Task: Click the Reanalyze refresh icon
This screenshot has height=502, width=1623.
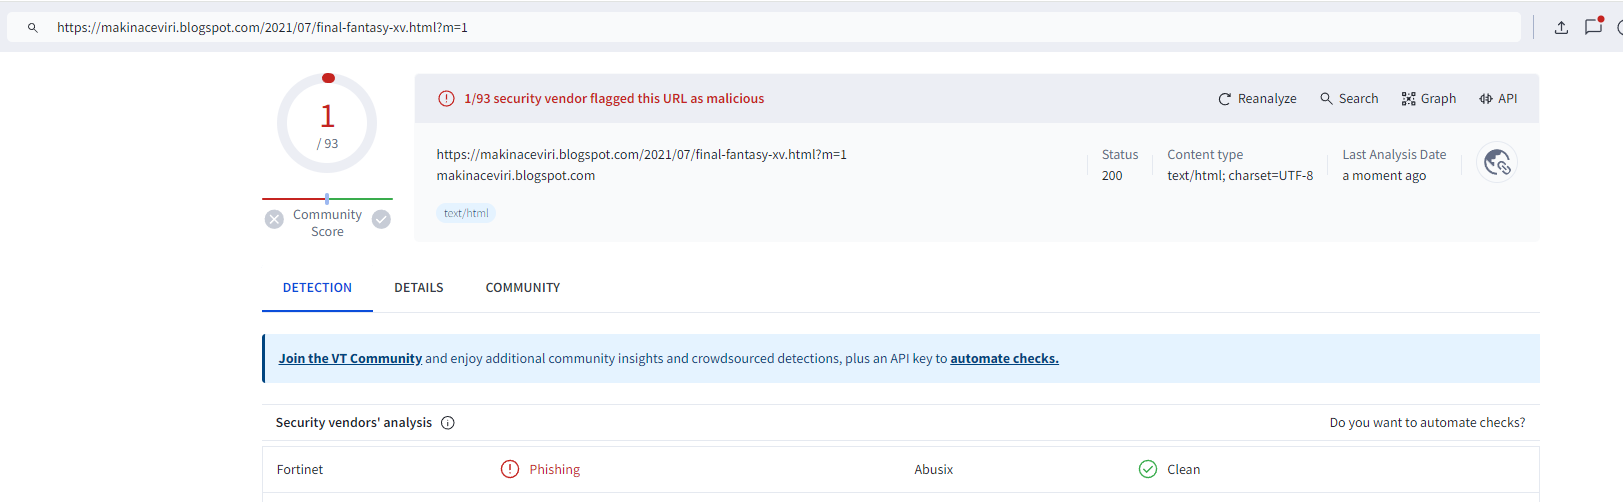Action: 1224,99
